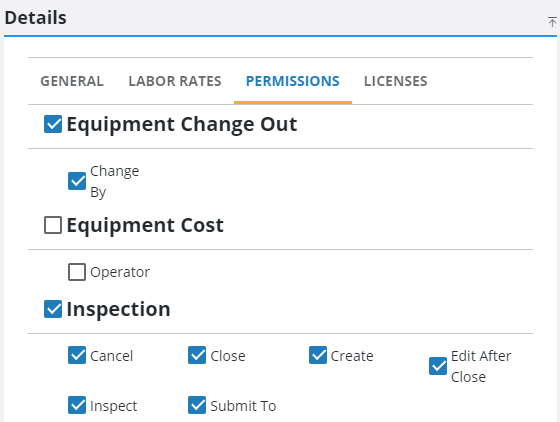Select the Permissions tab
The image size is (560, 422).
point(293,81)
